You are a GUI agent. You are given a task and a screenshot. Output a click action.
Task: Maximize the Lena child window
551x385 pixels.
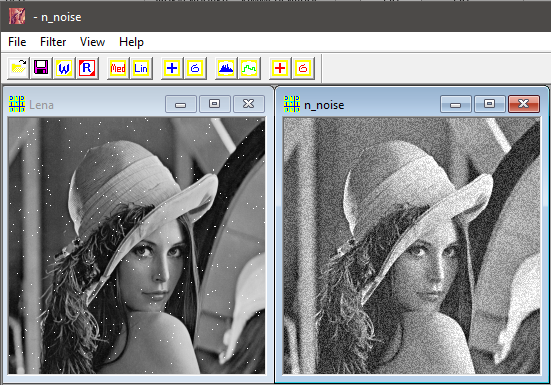[x=214, y=104]
